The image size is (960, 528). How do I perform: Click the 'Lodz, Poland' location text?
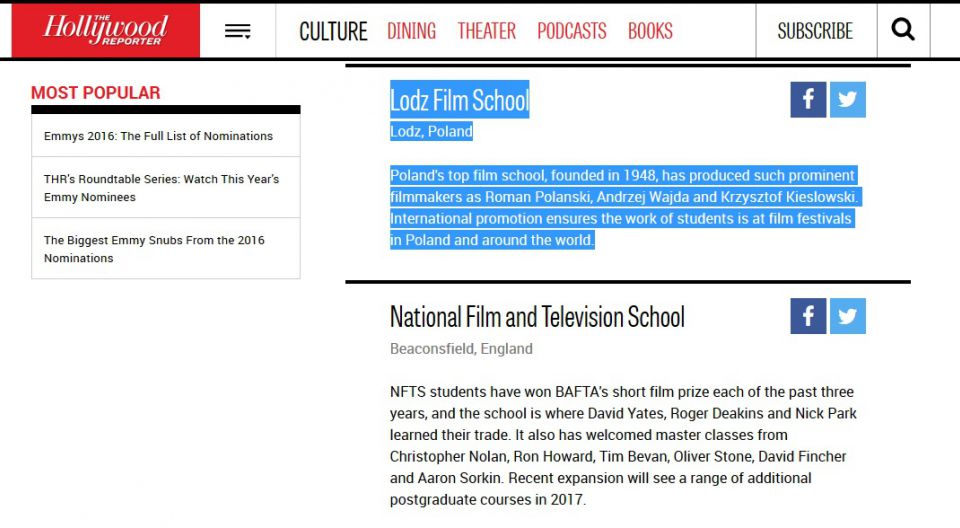431,131
